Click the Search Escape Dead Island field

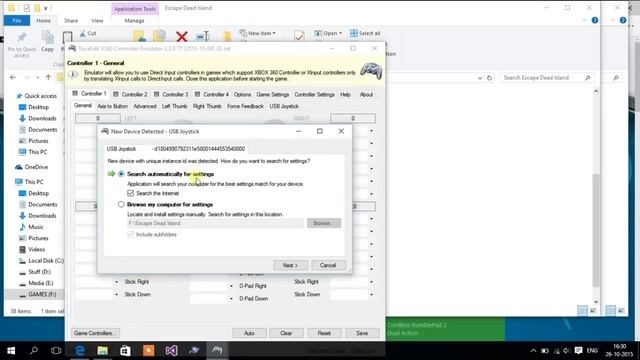click(x=547, y=78)
